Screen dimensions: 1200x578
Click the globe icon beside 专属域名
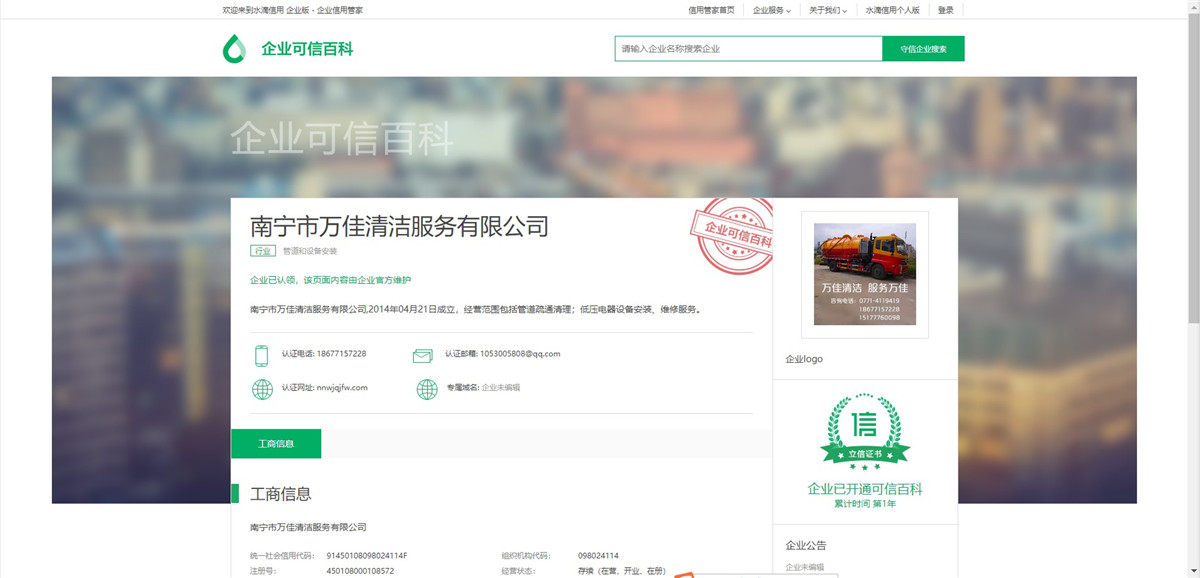point(427,389)
